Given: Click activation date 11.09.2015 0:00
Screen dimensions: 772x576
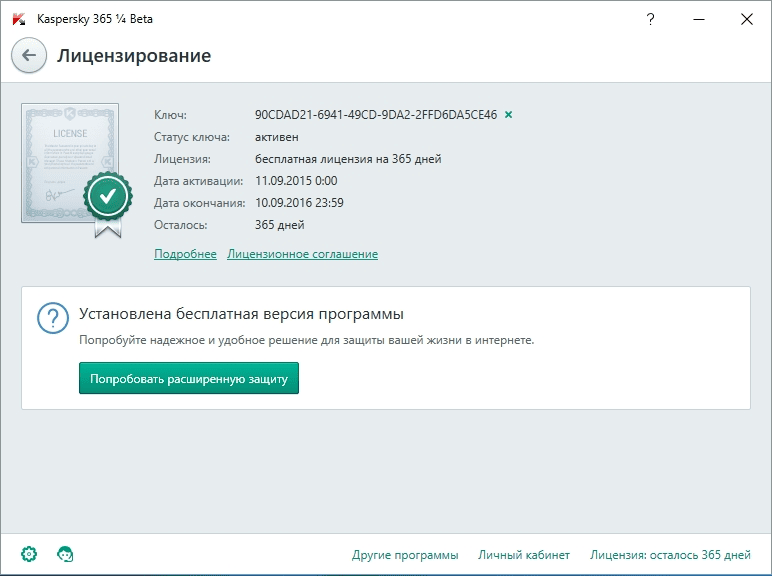Looking at the screenshot, I should point(296,181).
